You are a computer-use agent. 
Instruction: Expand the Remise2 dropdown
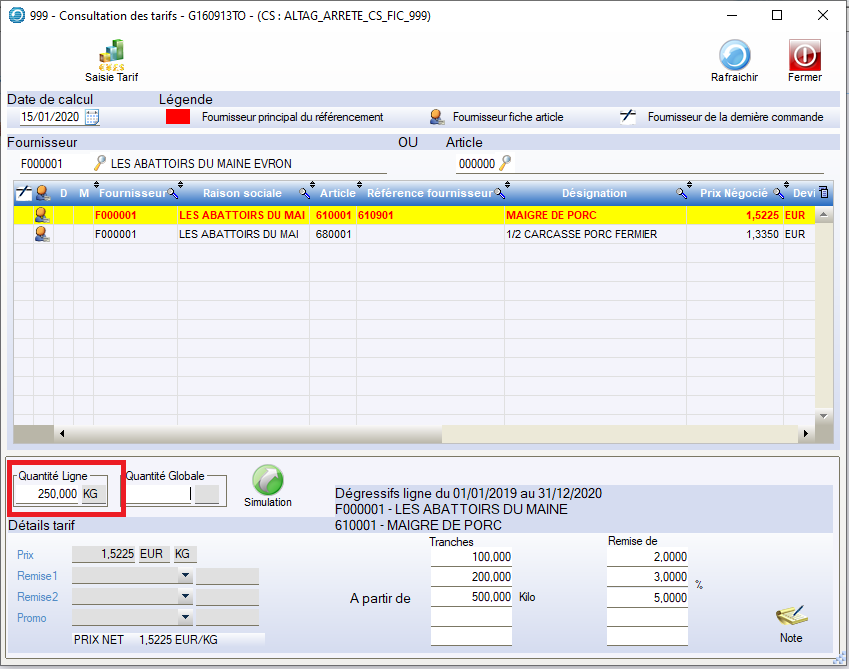pyautogui.click(x=185, y=596)
